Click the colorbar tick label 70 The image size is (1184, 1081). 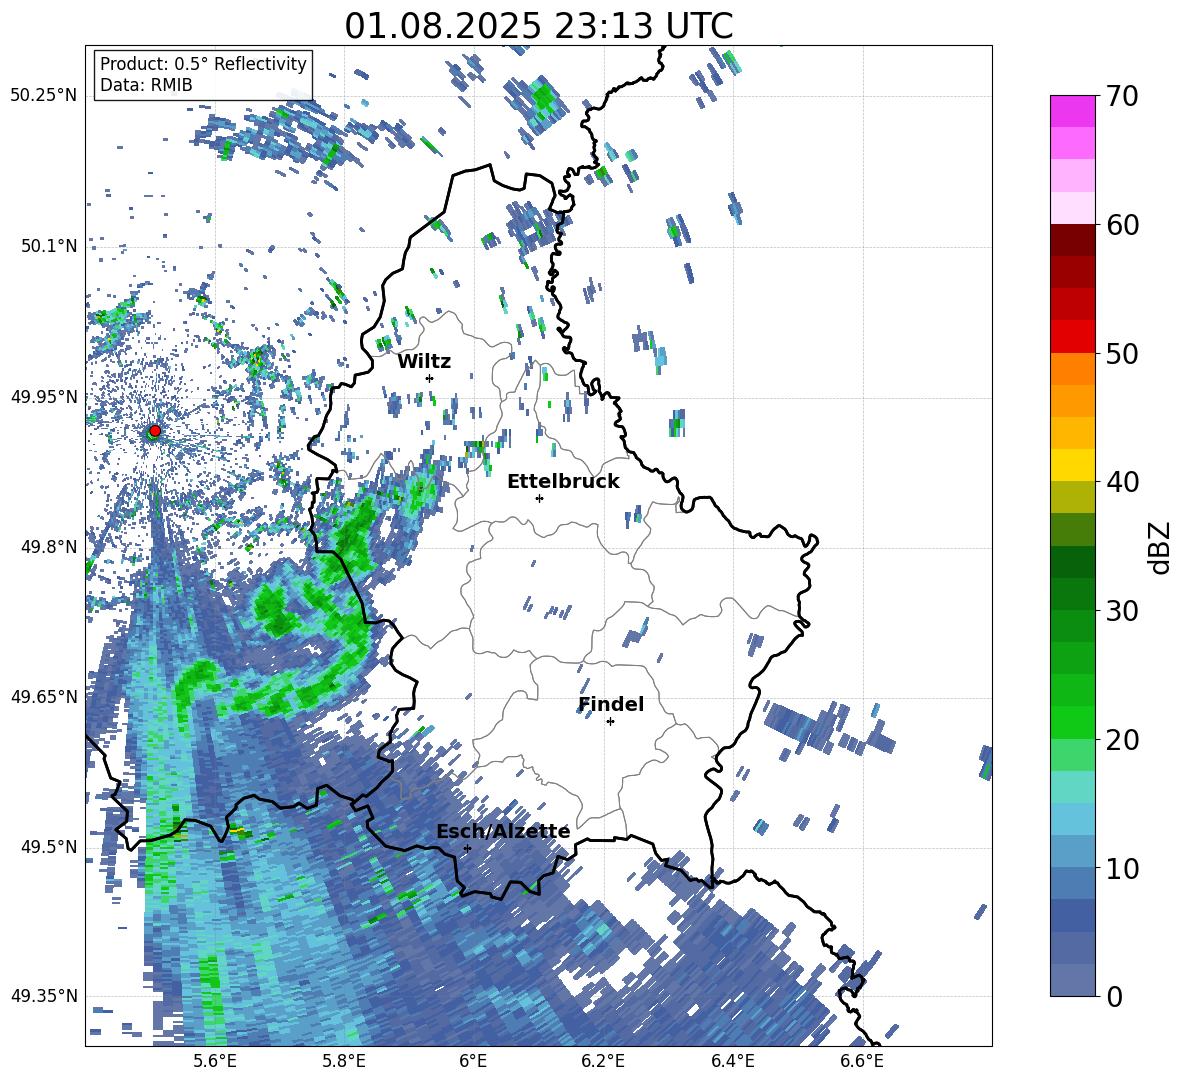pos(1122,97)
